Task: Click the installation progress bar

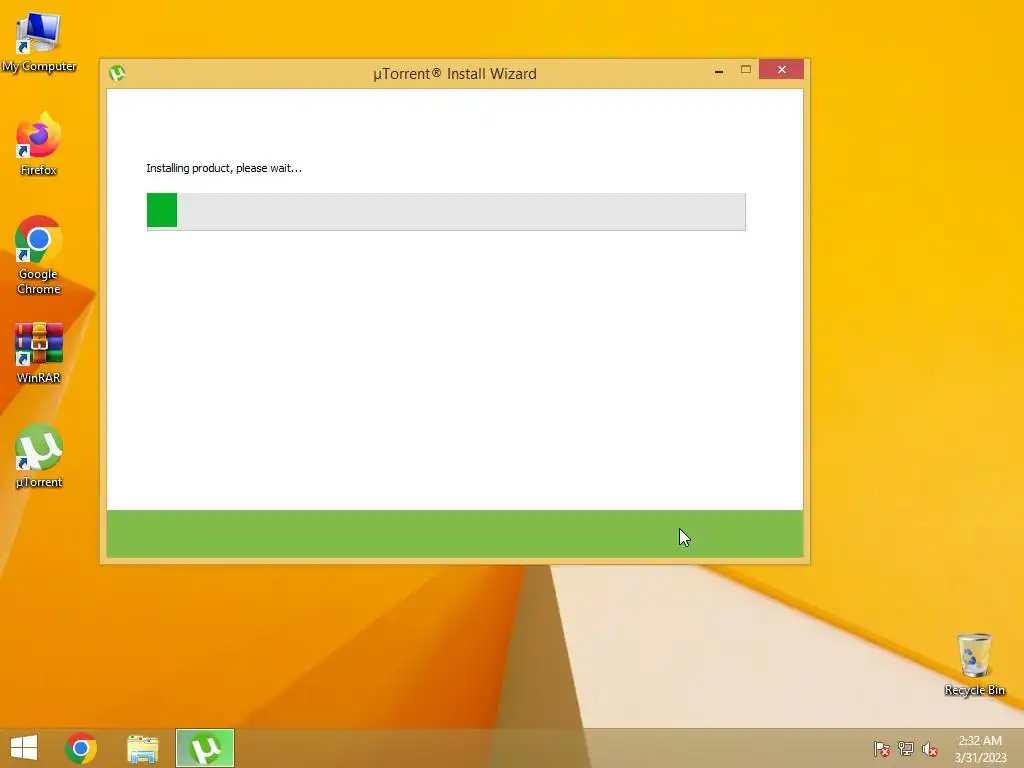Action: click(x=446, y=212)
